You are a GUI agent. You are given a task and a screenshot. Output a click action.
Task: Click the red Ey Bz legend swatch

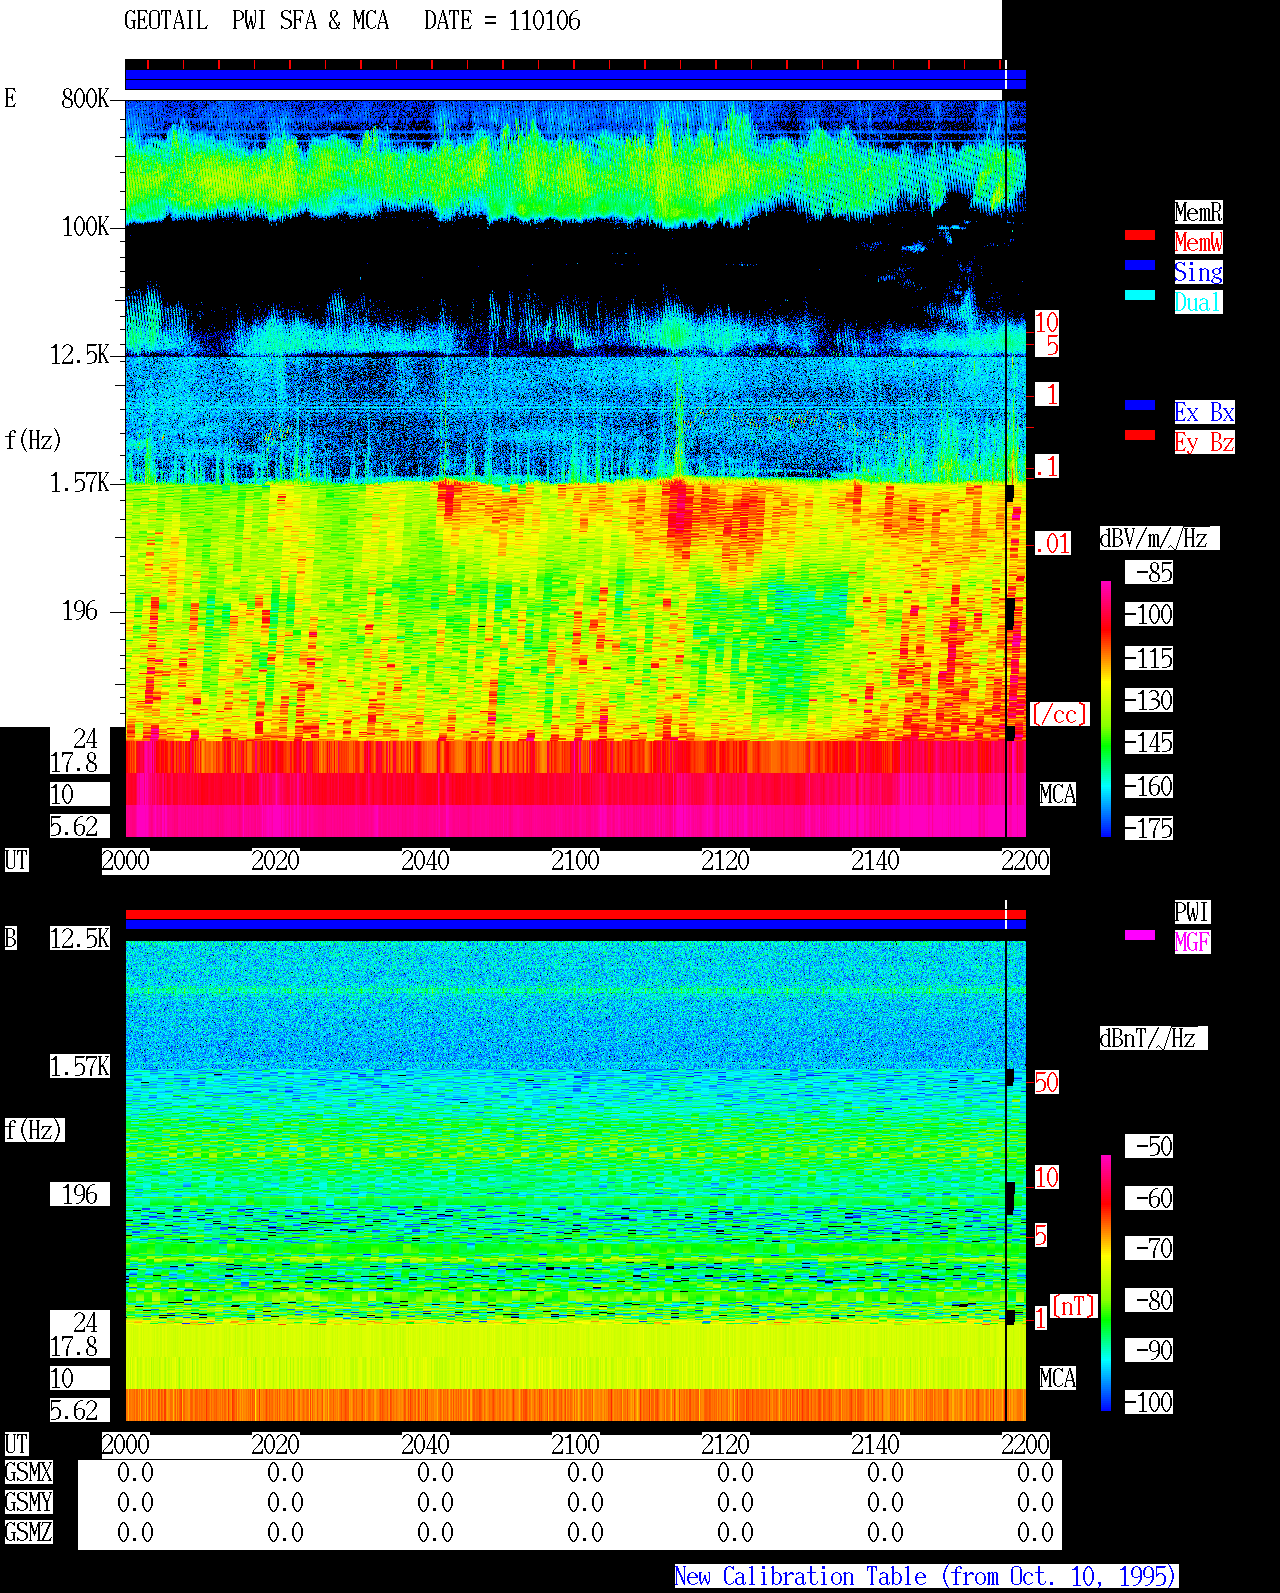pyautogui.click(x=1140, y=435)
